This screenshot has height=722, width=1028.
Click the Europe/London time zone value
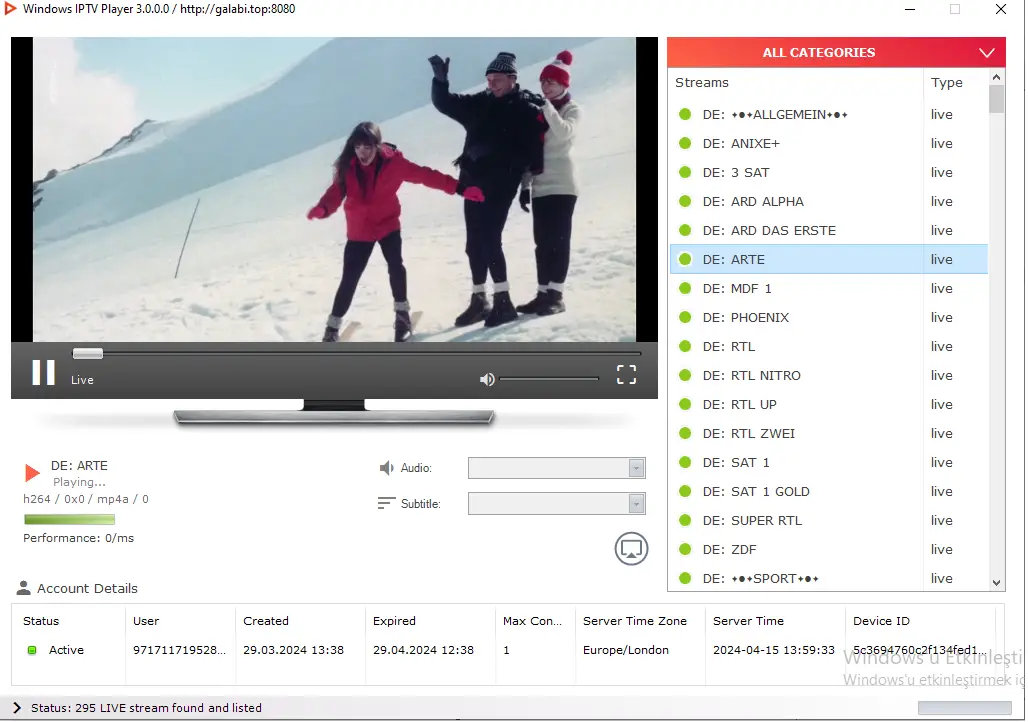coord(626,650)
